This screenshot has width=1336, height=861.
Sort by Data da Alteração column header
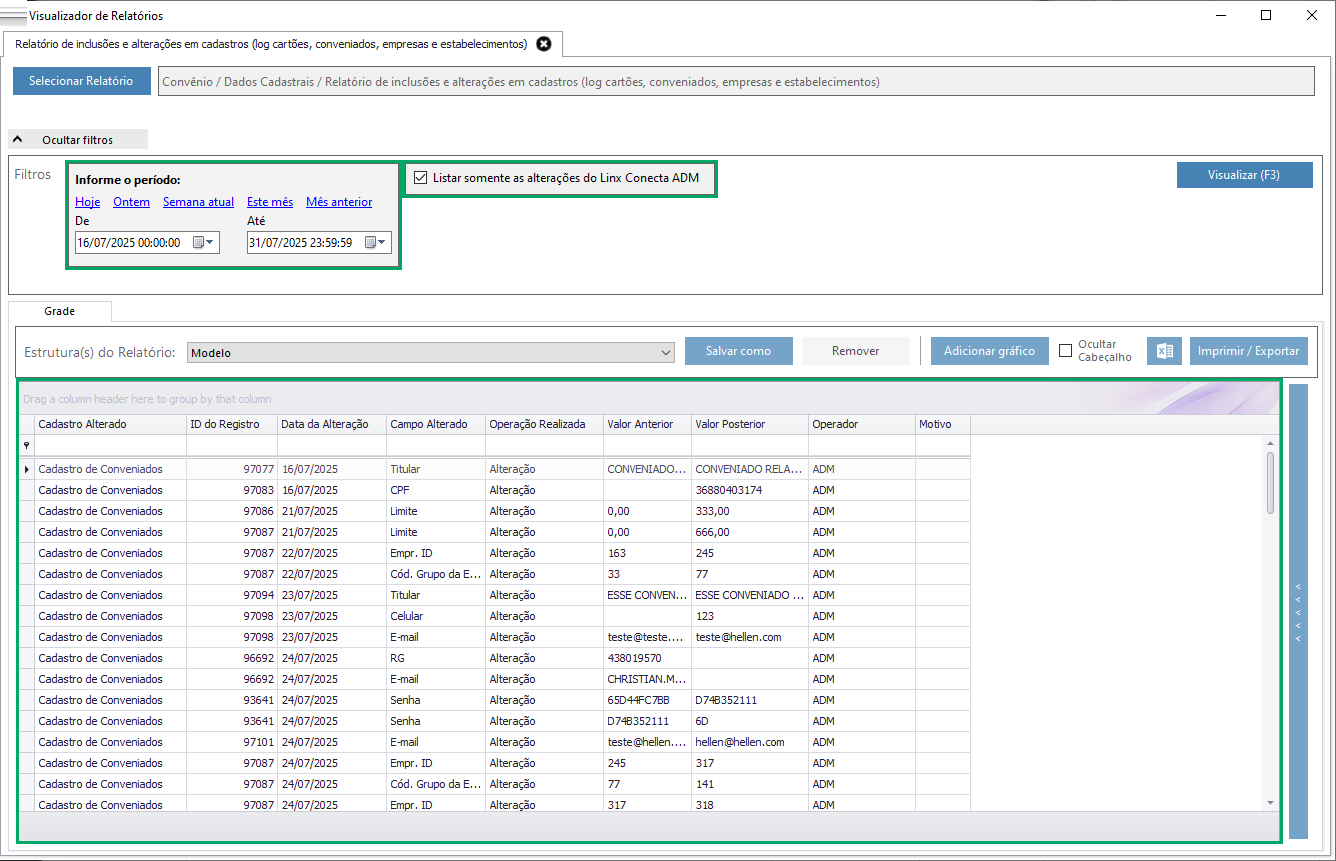324,424
